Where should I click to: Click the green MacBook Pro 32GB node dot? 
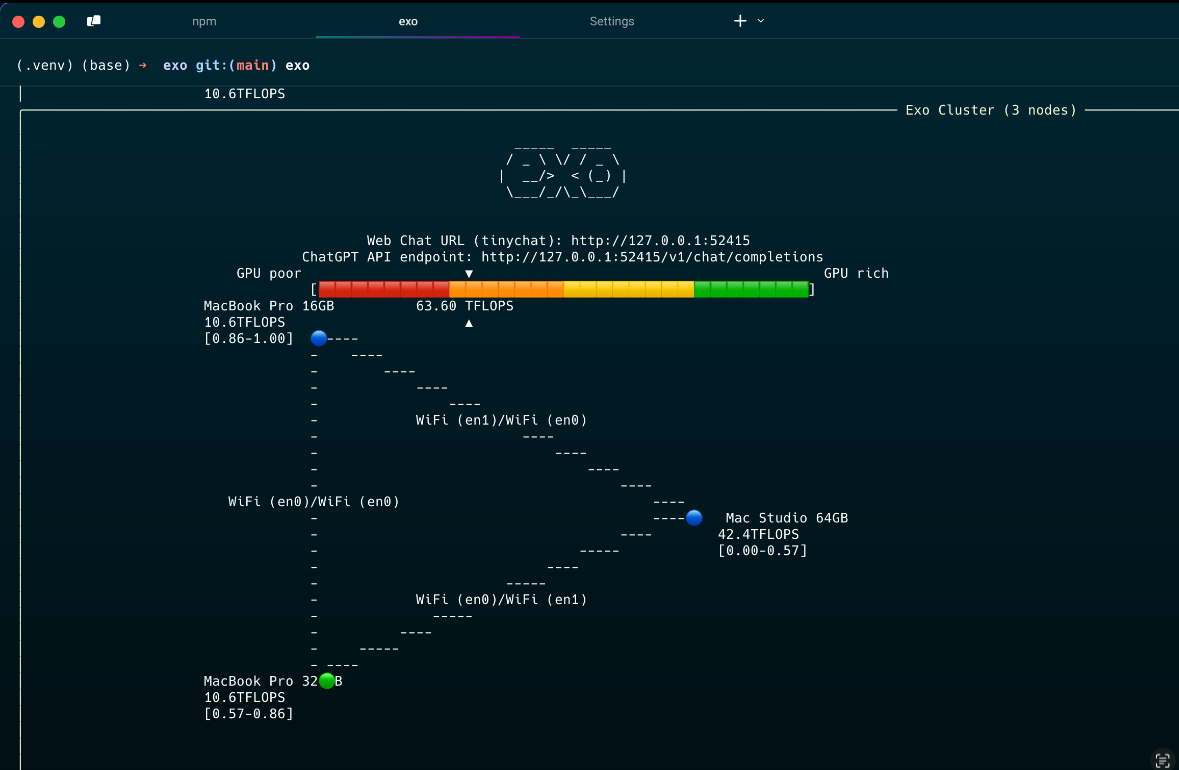click(x=327, y=681)
